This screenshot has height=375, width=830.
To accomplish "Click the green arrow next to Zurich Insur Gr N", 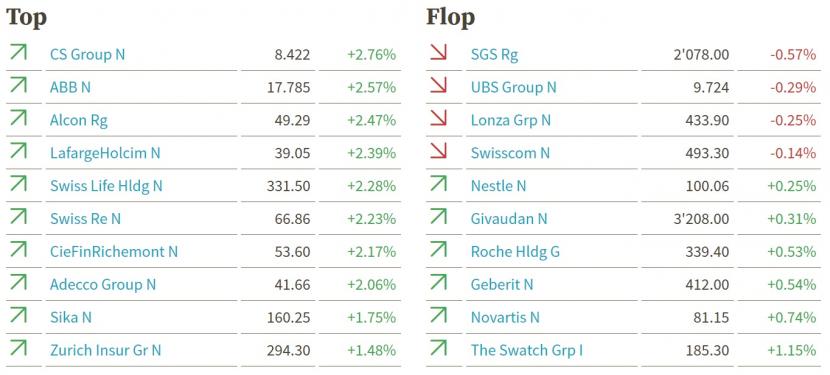I will [x=18, y=348].
